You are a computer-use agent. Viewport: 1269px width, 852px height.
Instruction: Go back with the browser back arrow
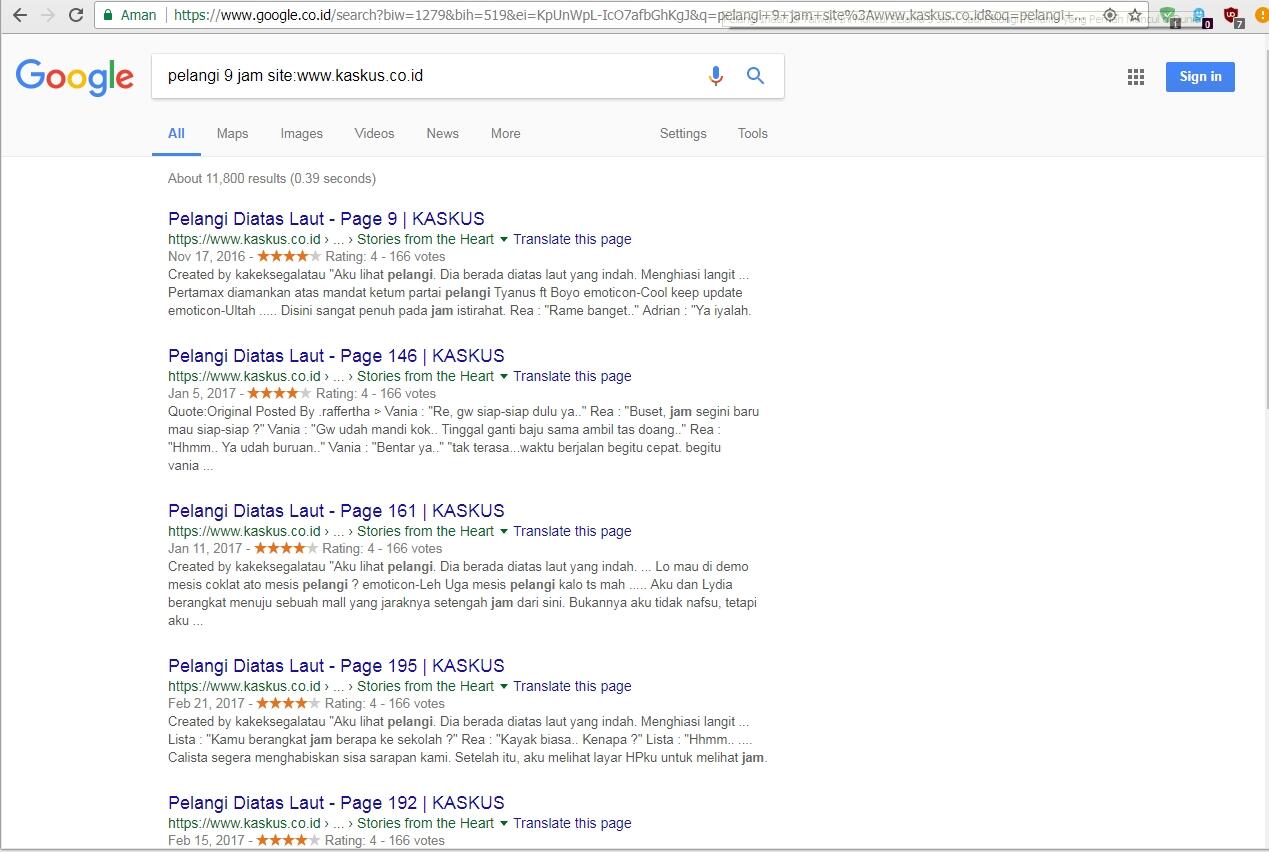[19, 15]
